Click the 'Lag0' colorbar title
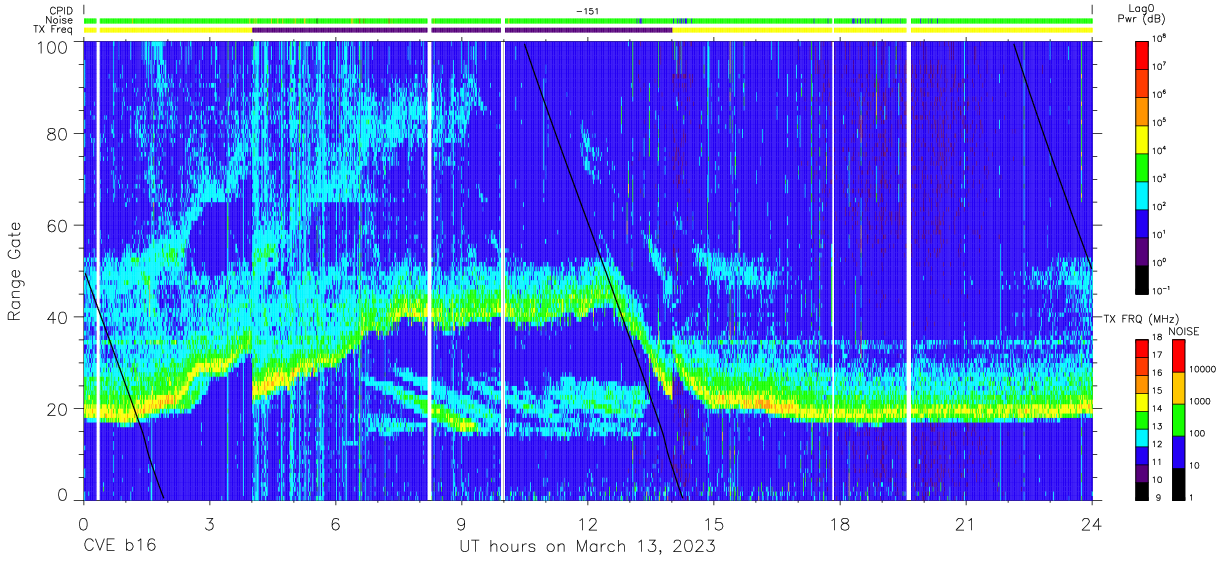 1142,7
